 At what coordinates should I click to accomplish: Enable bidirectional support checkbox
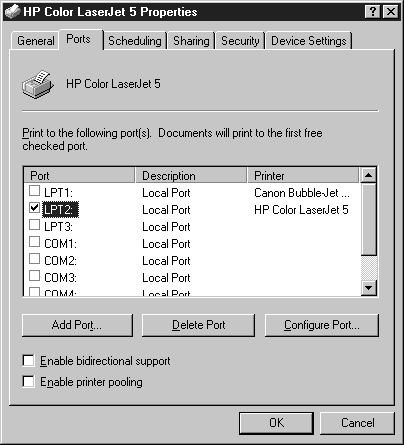point(28,361)
